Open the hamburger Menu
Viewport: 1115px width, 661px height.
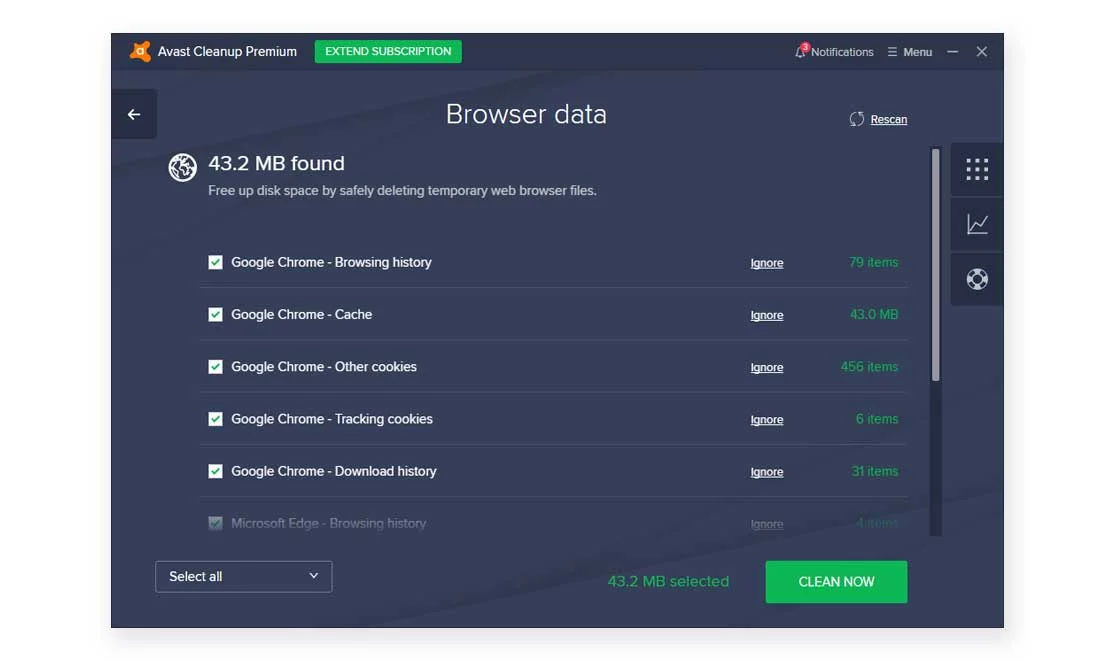coord(909,52)
